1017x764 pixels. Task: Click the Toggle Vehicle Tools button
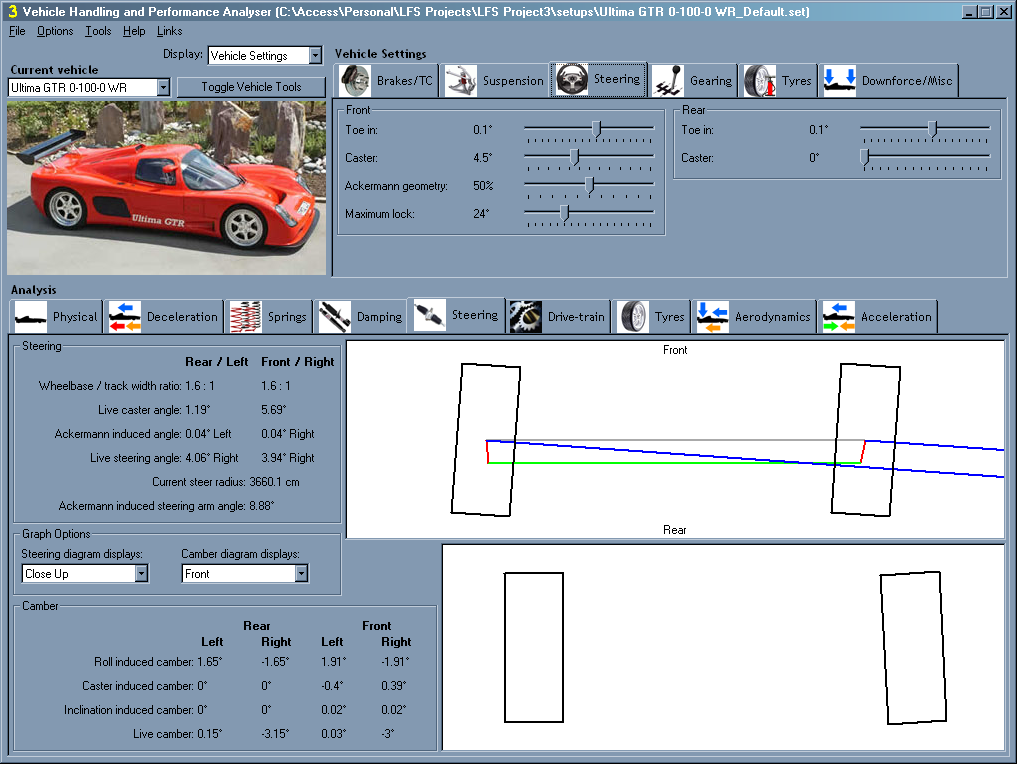pos(251,87)
